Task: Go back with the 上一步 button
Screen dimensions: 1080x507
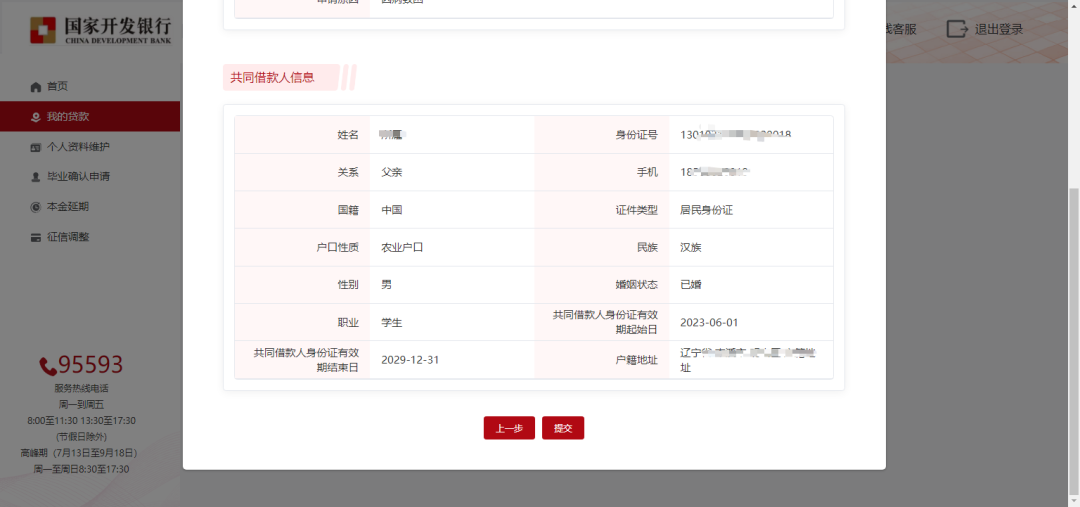Action: tap(509, 428)
